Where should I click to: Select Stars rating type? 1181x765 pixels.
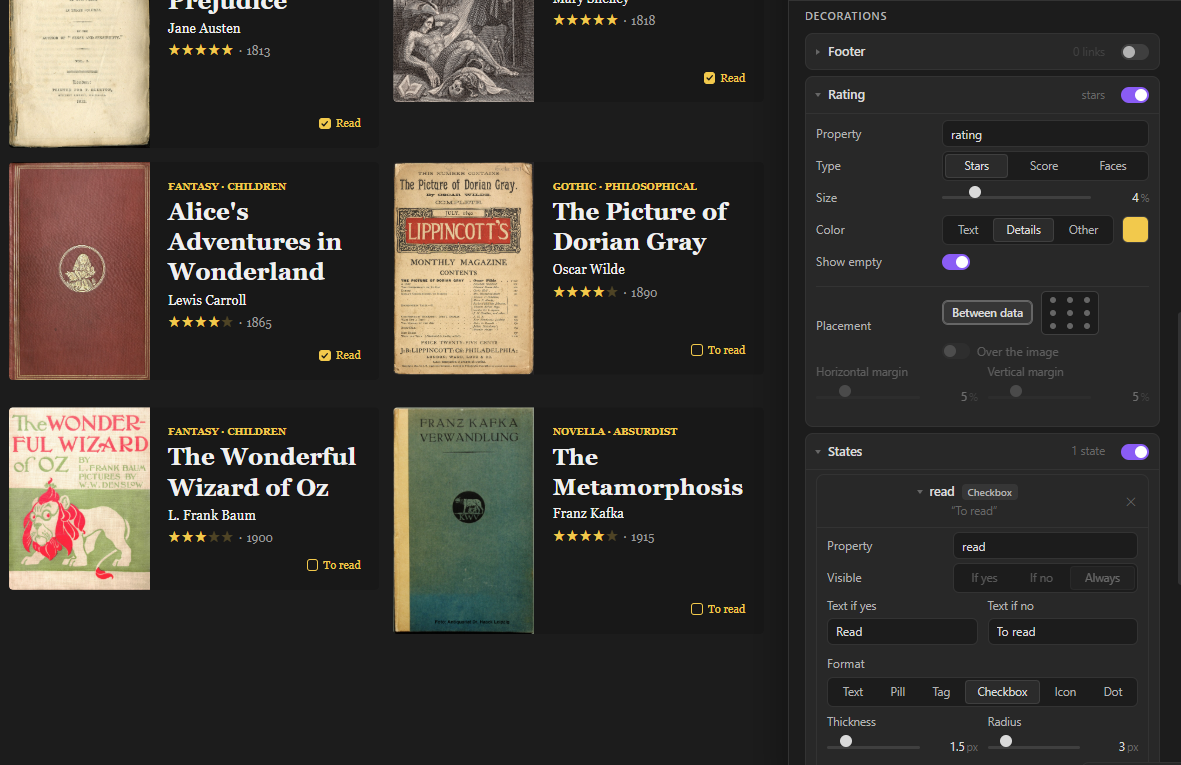976,166
